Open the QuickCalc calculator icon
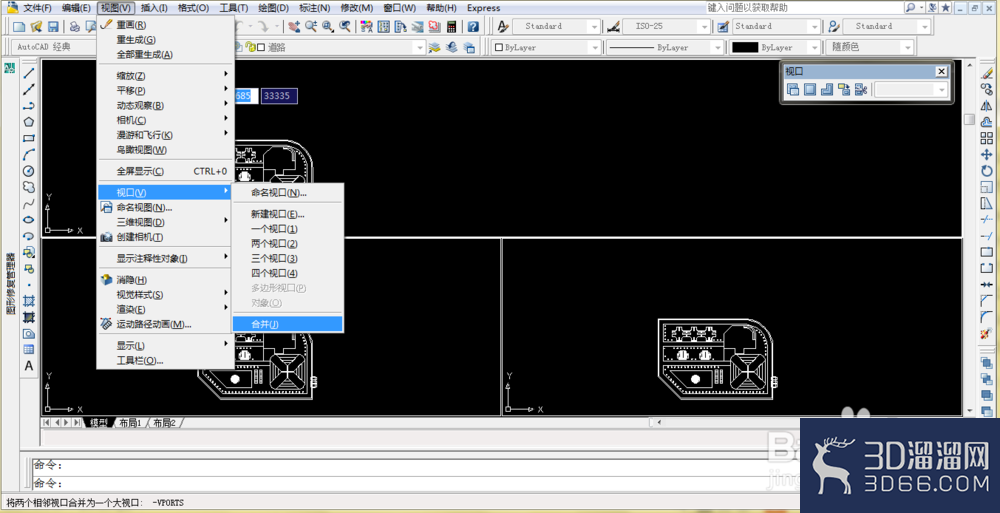Screen dimensions: 1000x513 (x=452, y=26)
